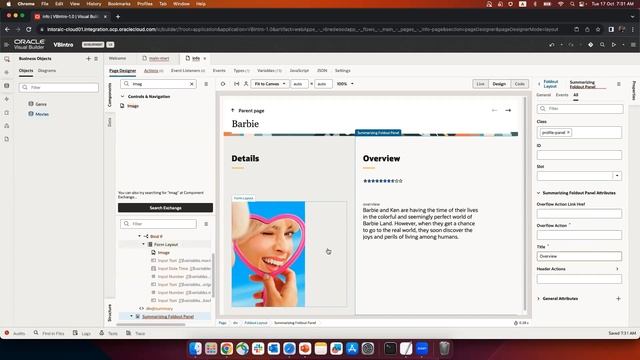The image size is (640, 360).
Task: Switch to the Page Designer tab
Action: pos(122,71)
